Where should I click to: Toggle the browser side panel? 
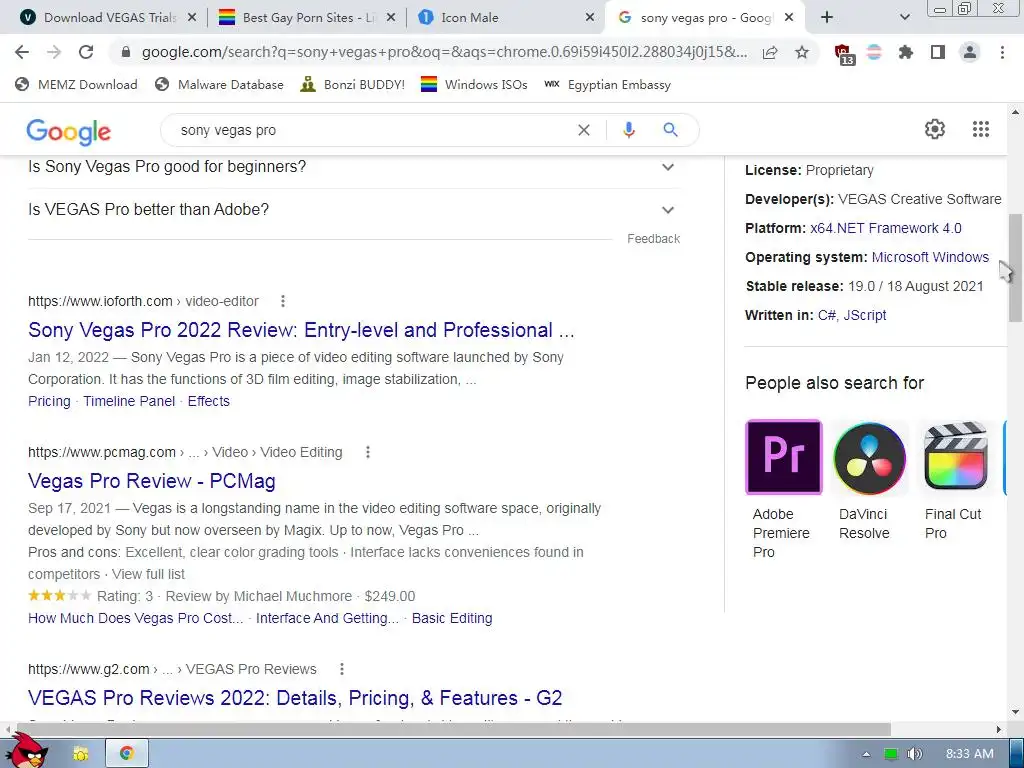tap(938, 52)
